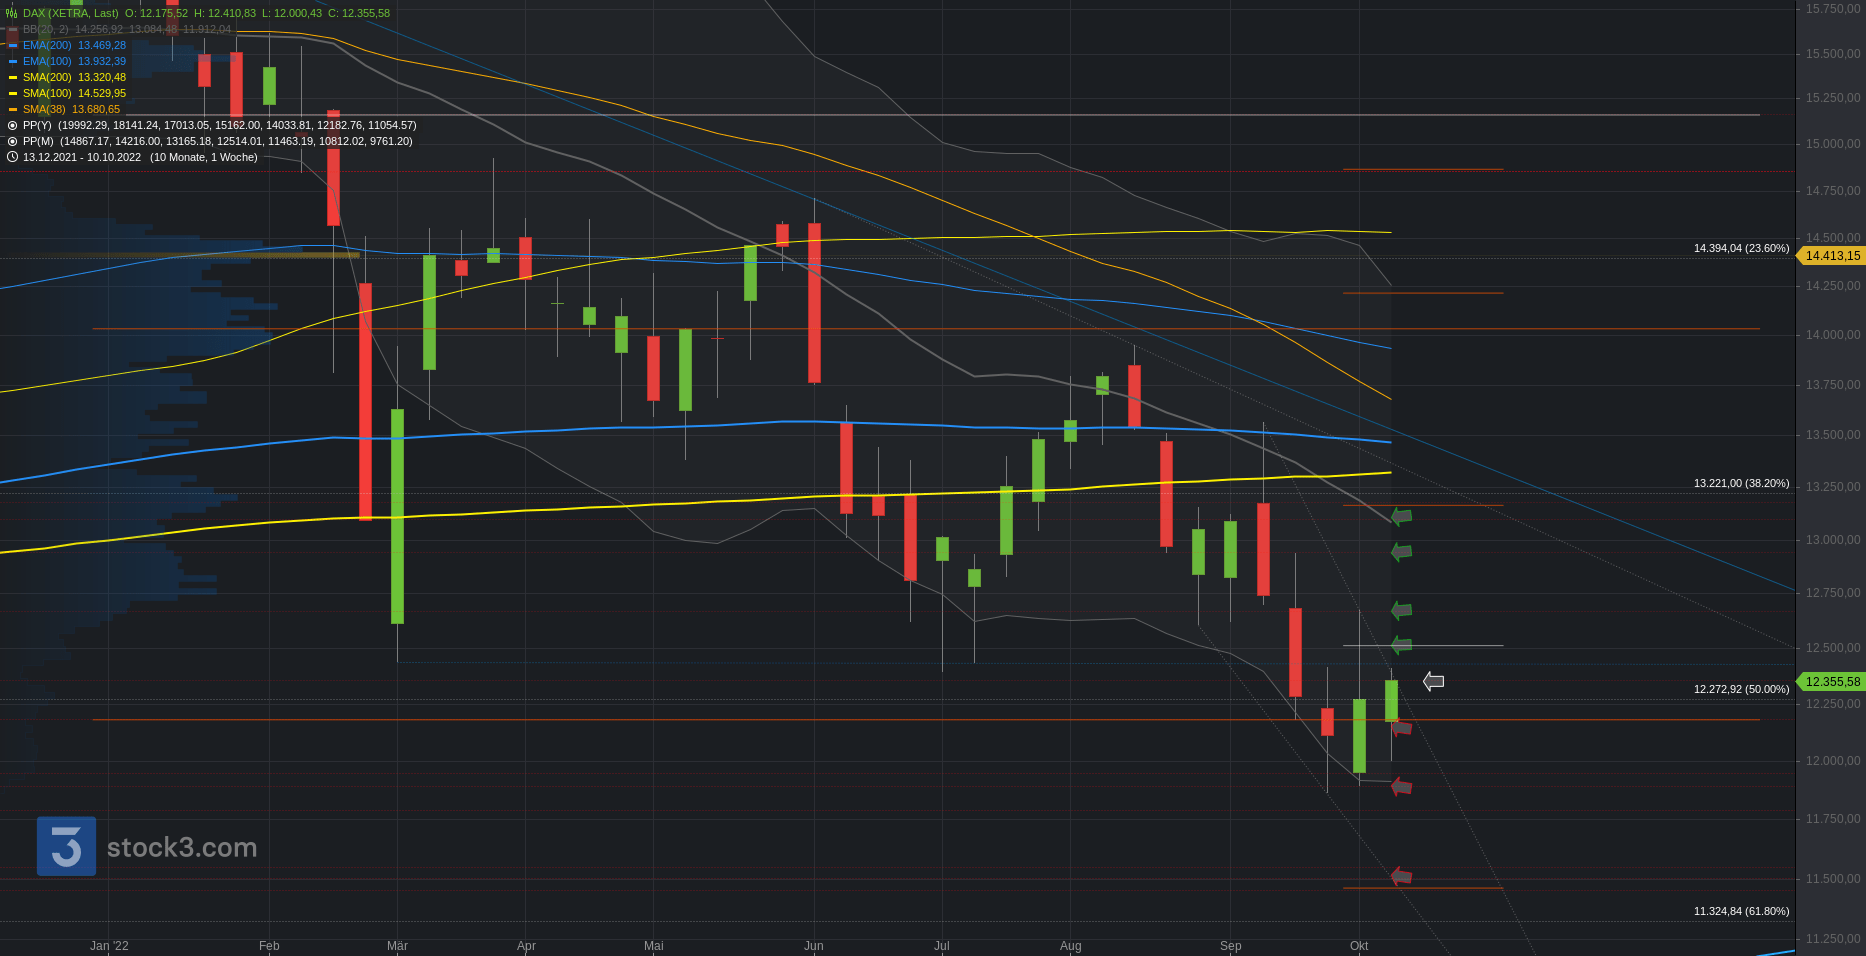Toggle the PP(Y) pivot points indicator
This screenshot has width=1866, height=956.
click(12, 125)
